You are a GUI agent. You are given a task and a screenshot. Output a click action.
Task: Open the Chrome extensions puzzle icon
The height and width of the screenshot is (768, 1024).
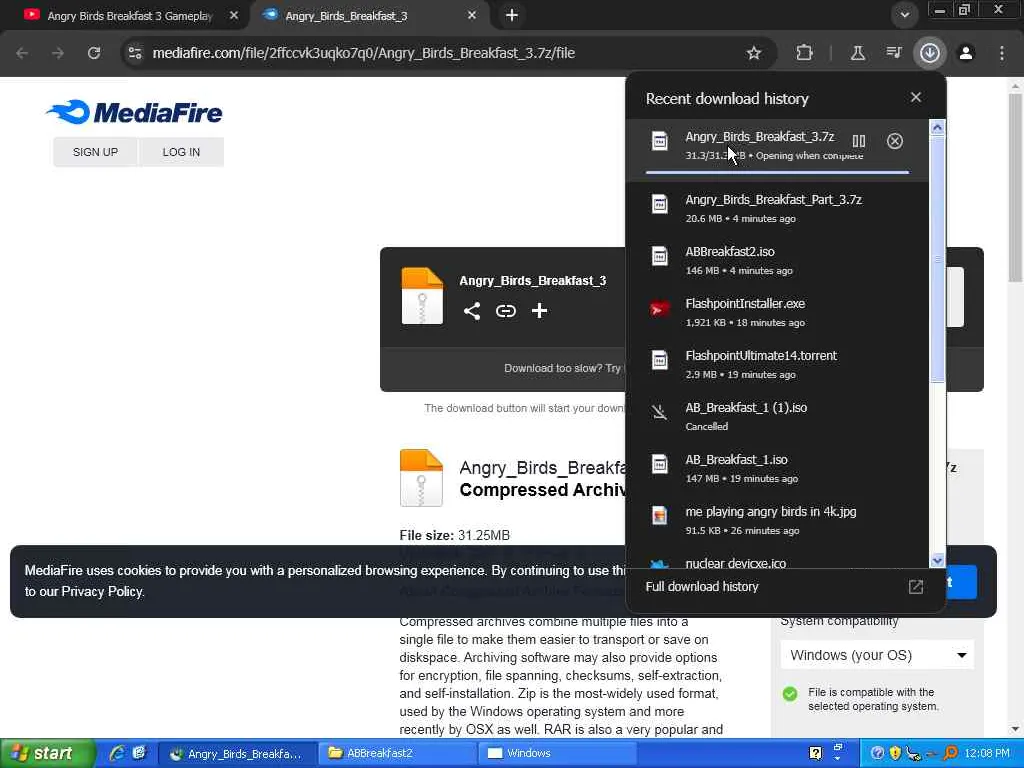(x=805, y=53)
